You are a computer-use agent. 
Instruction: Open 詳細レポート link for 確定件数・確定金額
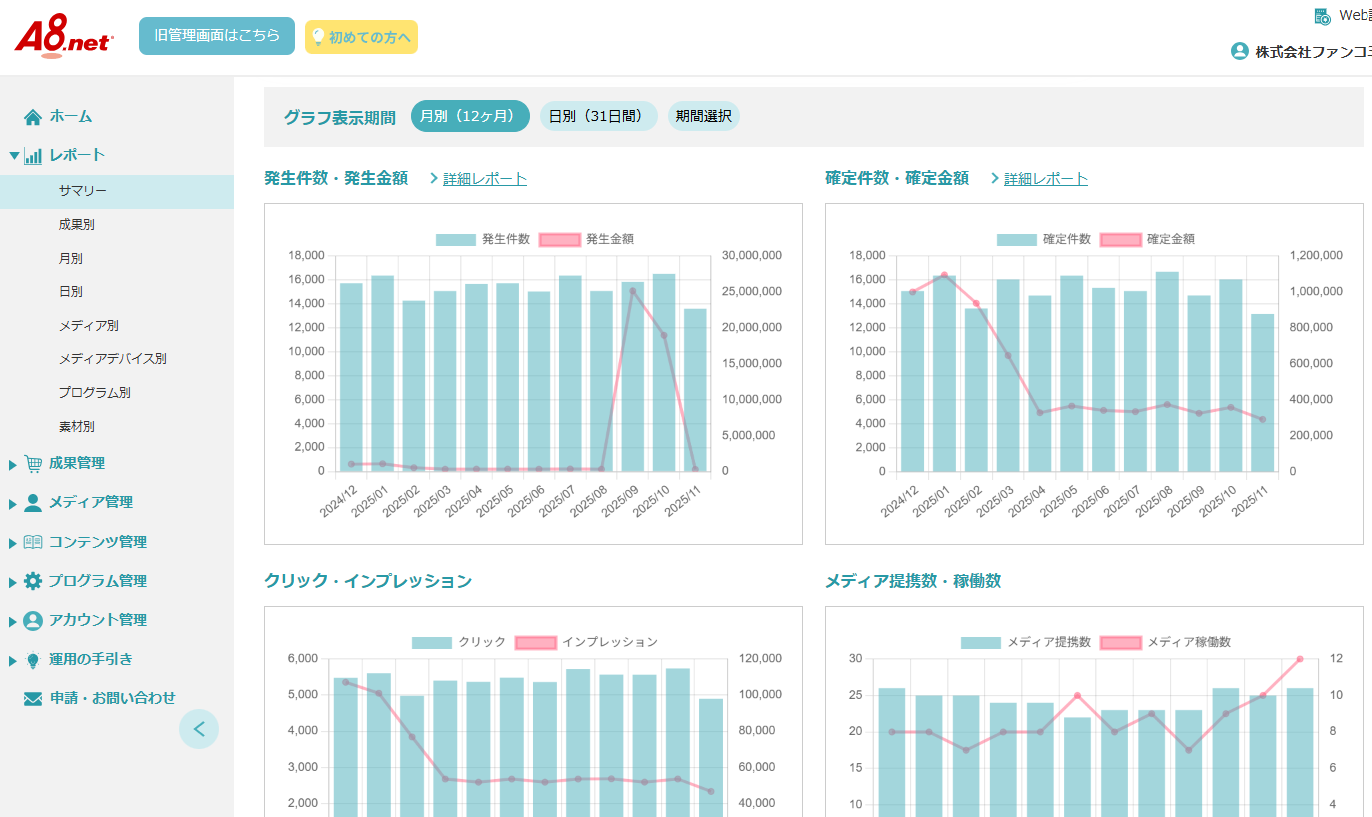1045,179
